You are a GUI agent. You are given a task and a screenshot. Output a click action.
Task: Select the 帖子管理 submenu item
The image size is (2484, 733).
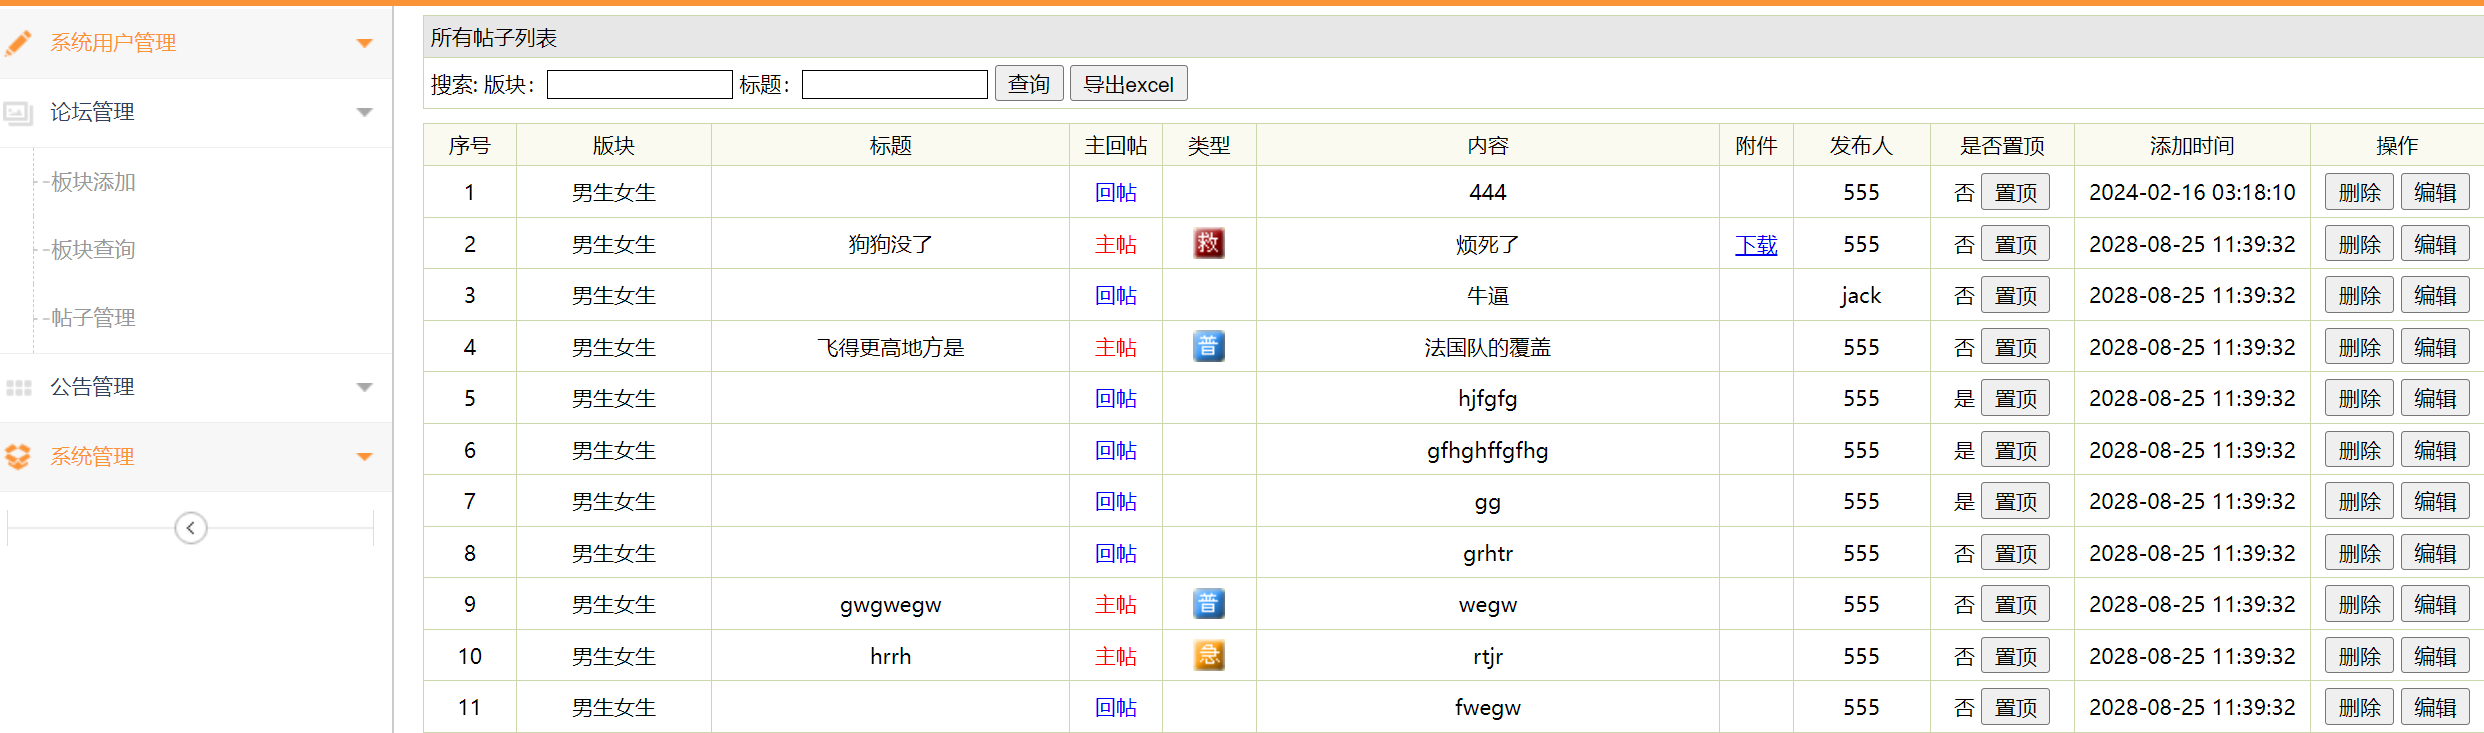[x=93, y=318]
